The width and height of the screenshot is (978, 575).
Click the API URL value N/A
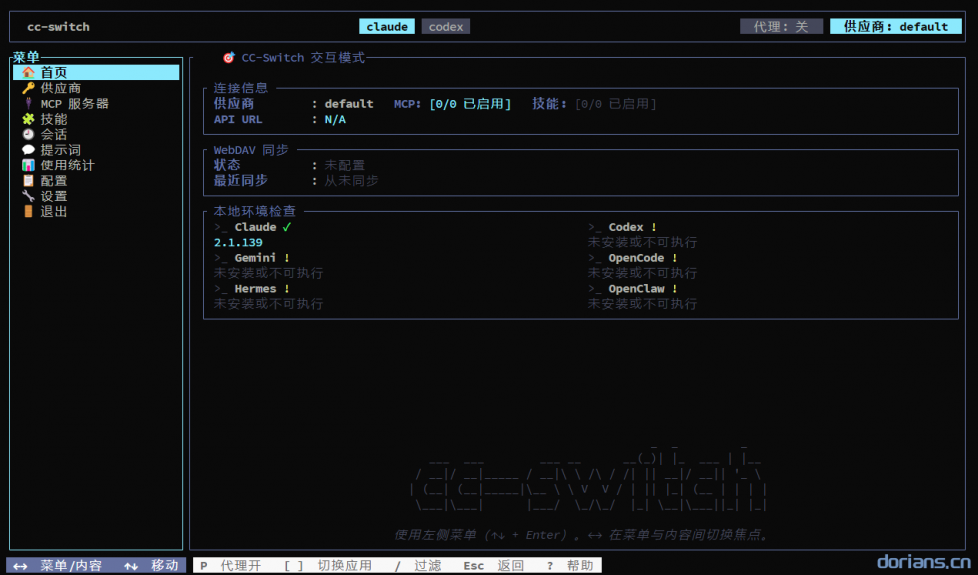pos(335,119)
